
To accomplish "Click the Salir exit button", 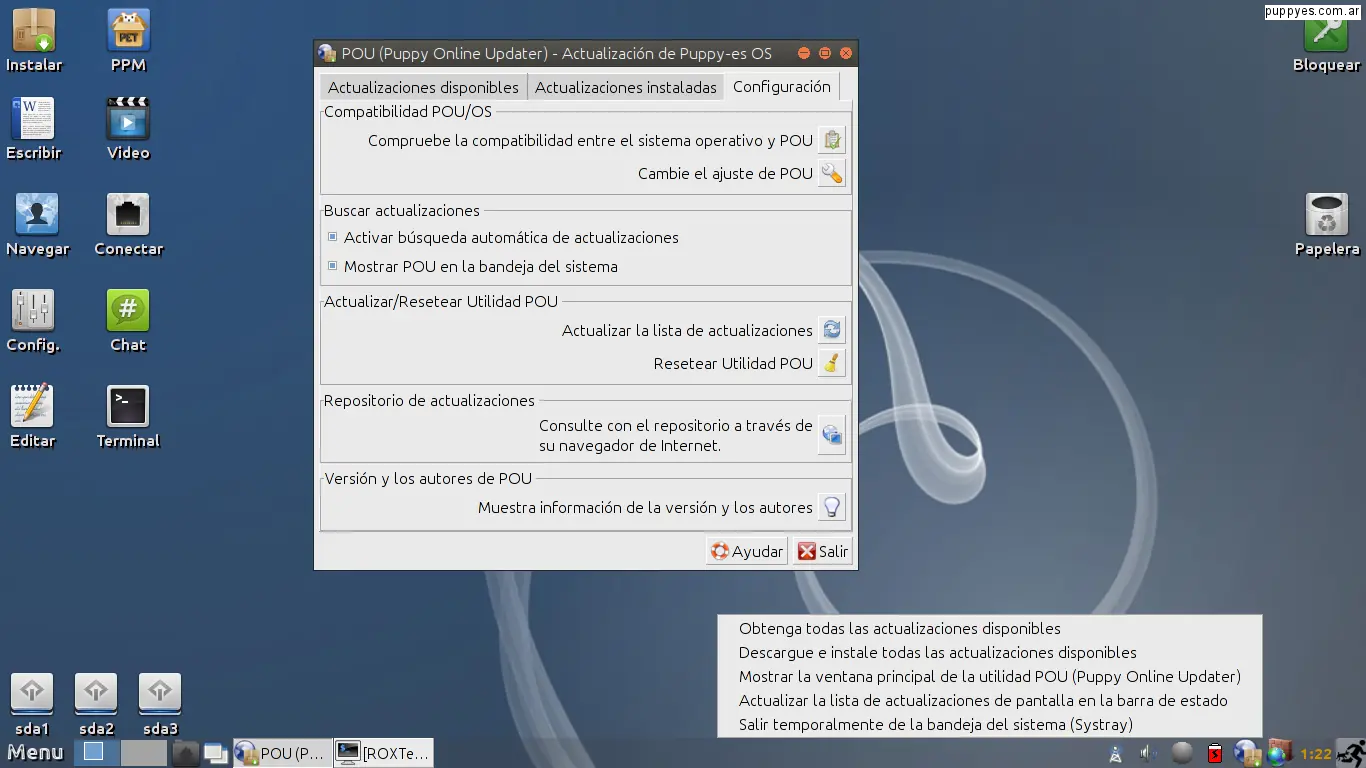I will (x=822, y=551).
